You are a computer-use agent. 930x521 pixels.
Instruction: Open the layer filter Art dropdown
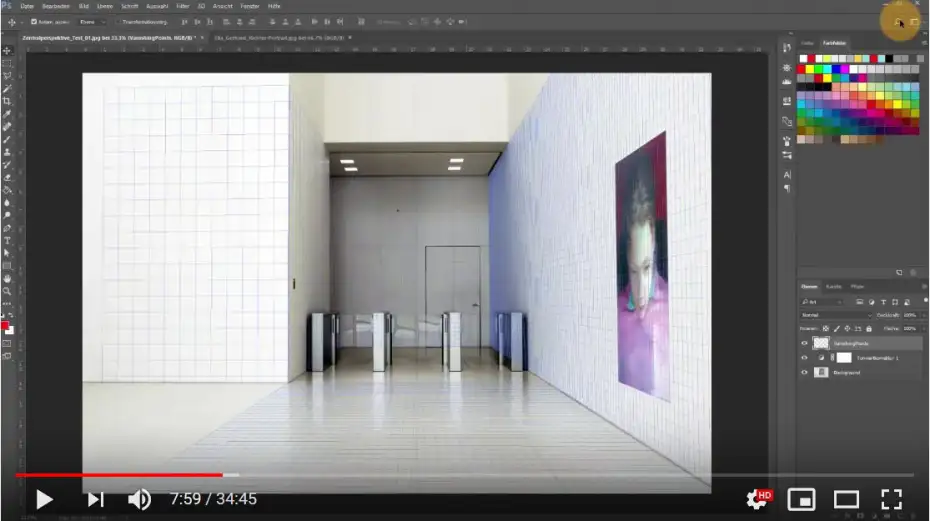coord(822,302)
